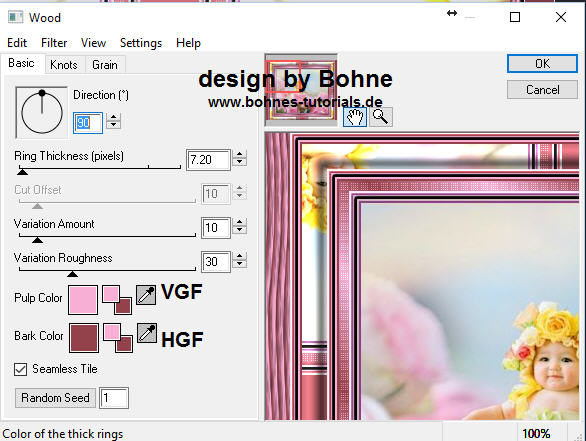Viewport: 586px width, 441px height.
Task: Increase Ring Thickness with up arrow
Action: coord(240,155)
